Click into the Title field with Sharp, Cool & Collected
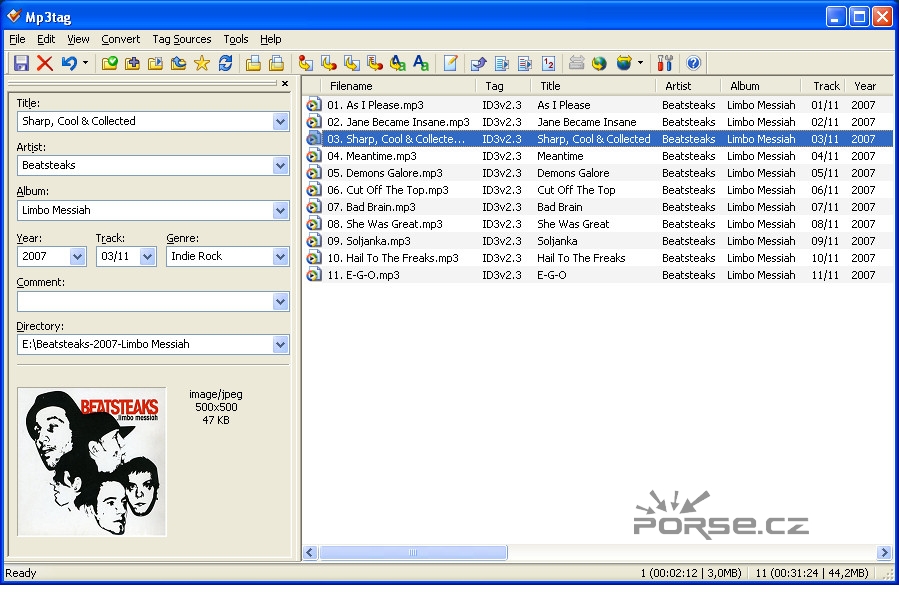 pyautogui.click(x=145, y=122)
